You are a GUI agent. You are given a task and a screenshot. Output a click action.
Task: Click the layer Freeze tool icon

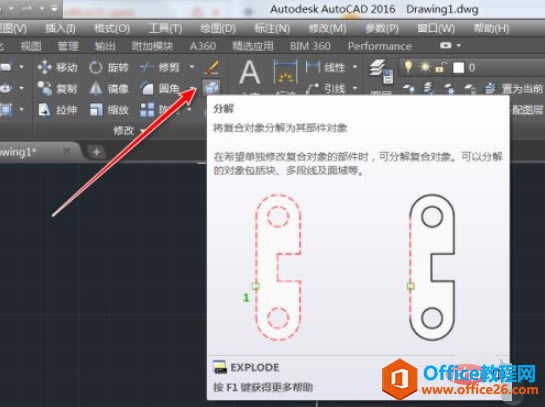coord(449,89)
